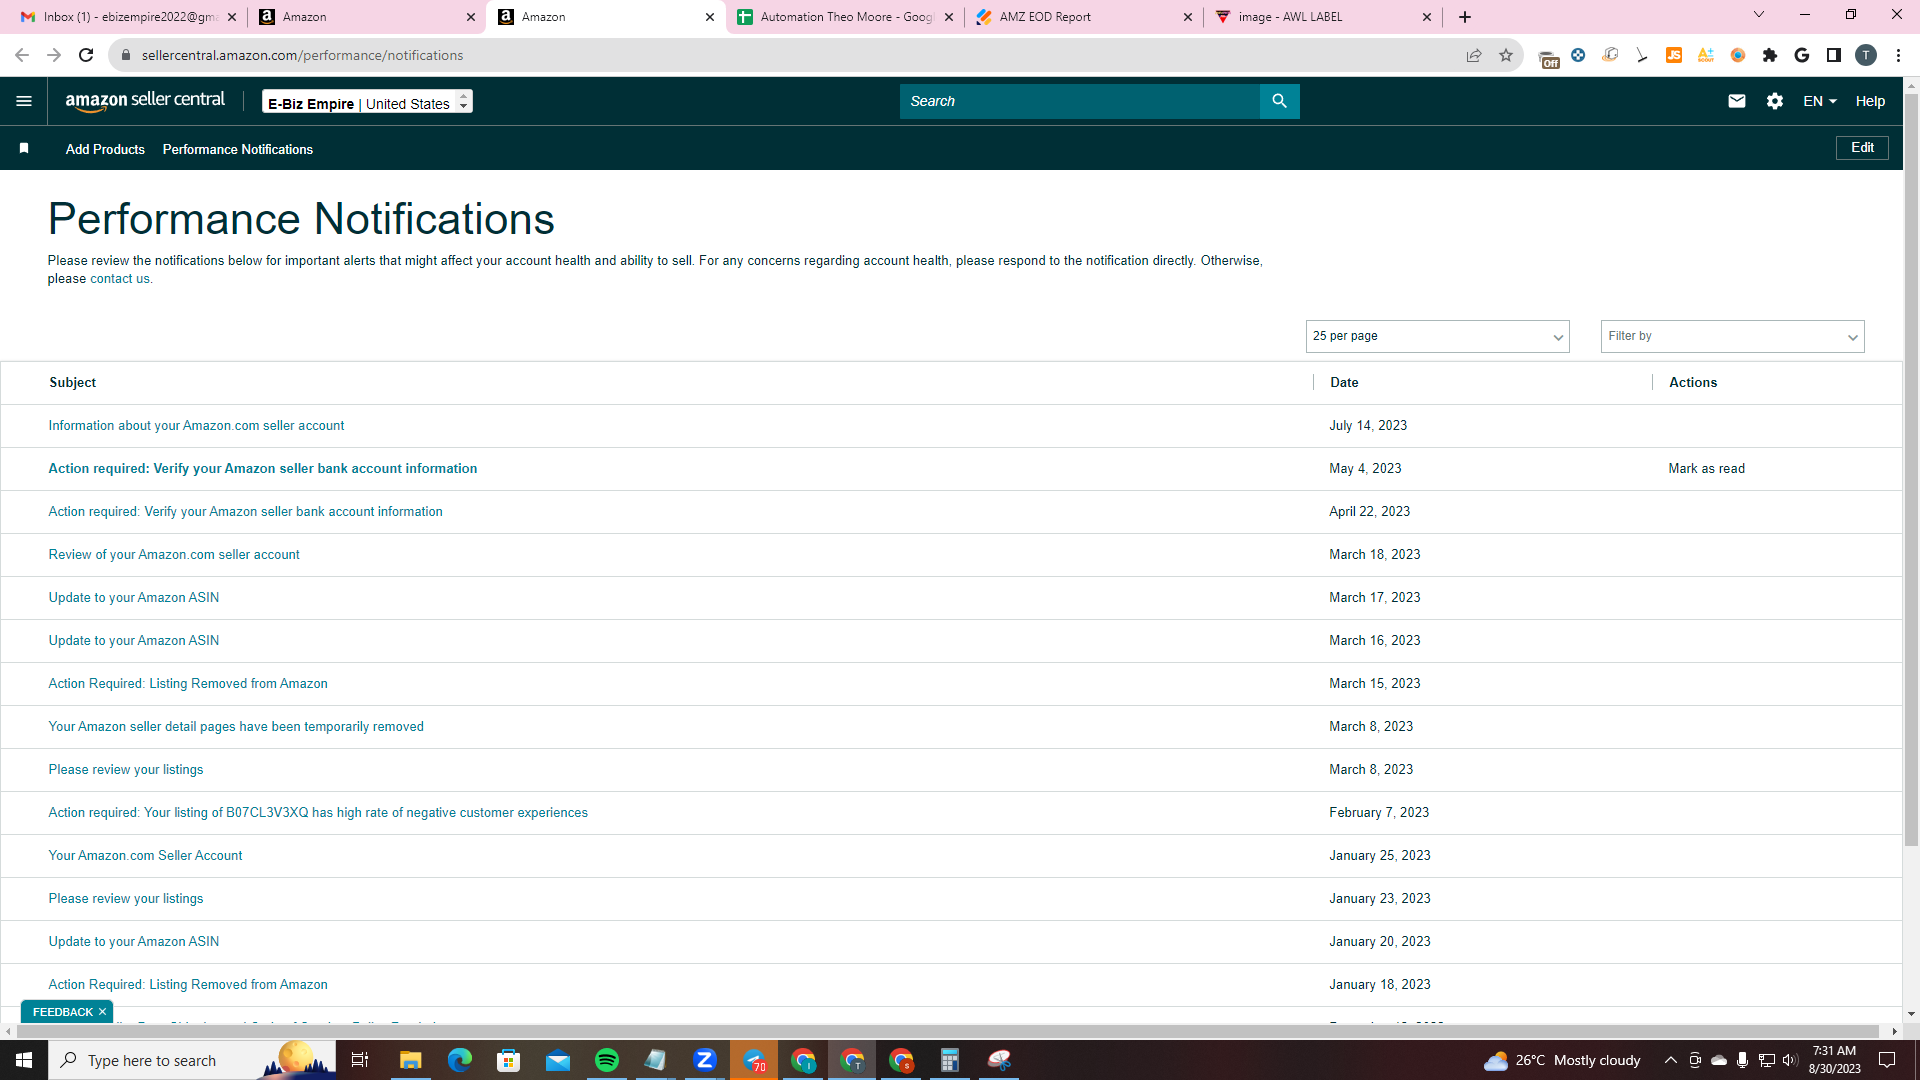Open Calculator from the taskbar

click(x=950, y=1060)
